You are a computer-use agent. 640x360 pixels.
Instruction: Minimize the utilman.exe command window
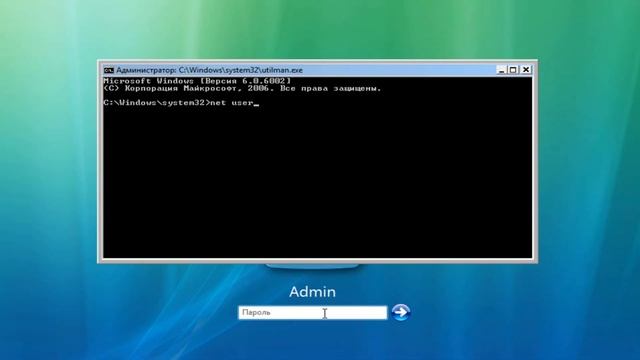point(501,70)
